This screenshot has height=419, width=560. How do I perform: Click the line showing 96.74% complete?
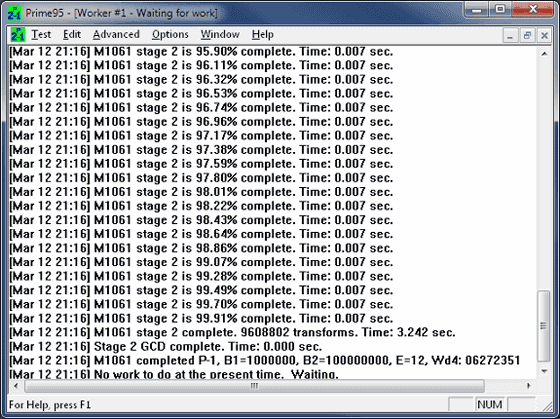201,108
